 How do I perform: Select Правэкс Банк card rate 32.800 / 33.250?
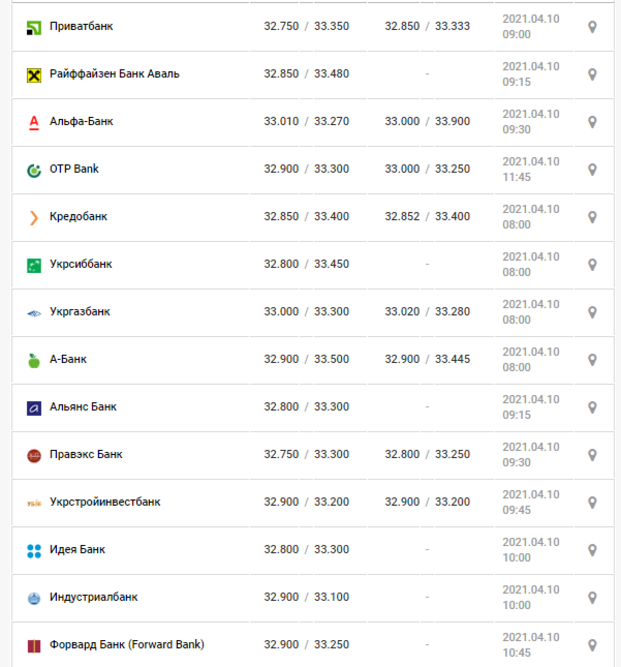pyautogui.click(x=427, y=454)
